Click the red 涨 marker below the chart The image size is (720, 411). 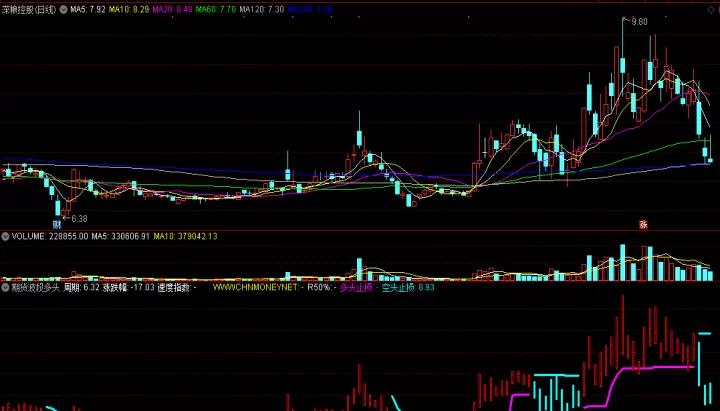[x=643, y=225]
